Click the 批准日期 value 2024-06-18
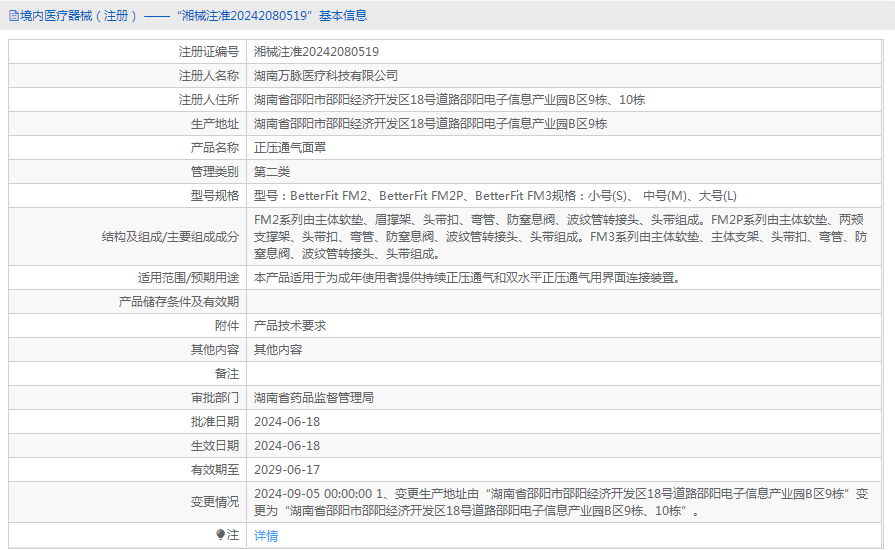The image size is (895, 550). pyautogui.click(x=287, y=422)
